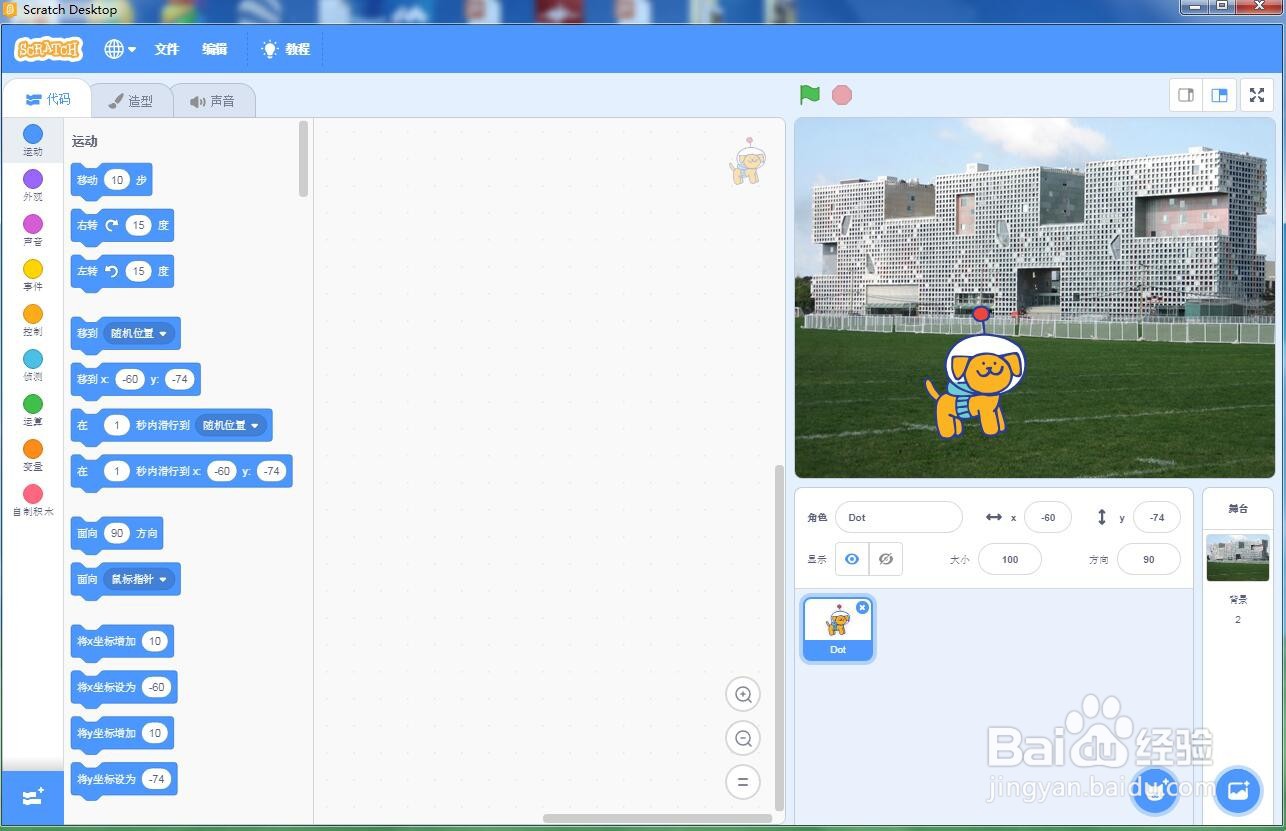The image size is (1286, 831).
Task: Open the choose a sprite button
Action: point(1155,792)
